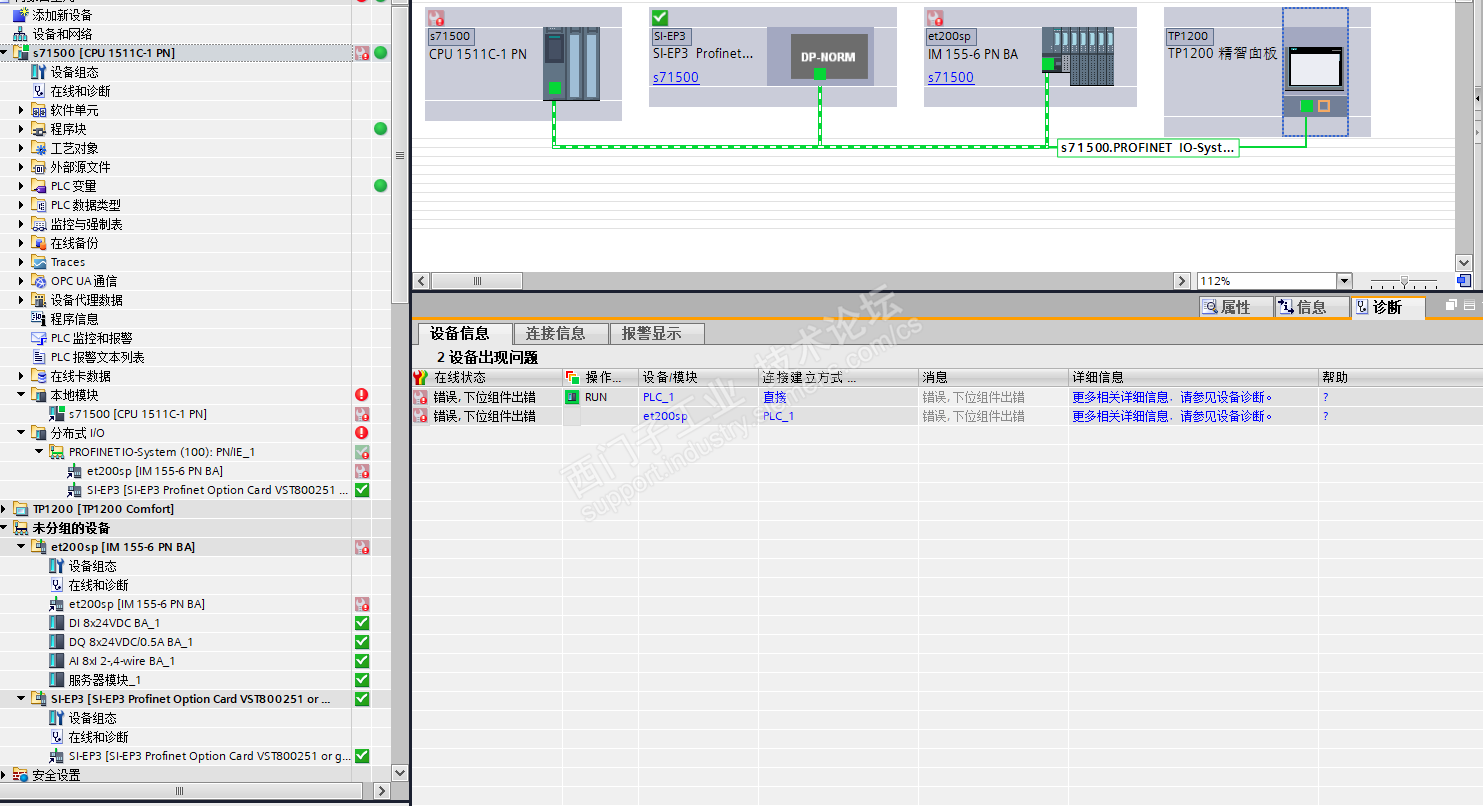
Task: Expand the 安全设置 node
Action: tap(5, 775)
